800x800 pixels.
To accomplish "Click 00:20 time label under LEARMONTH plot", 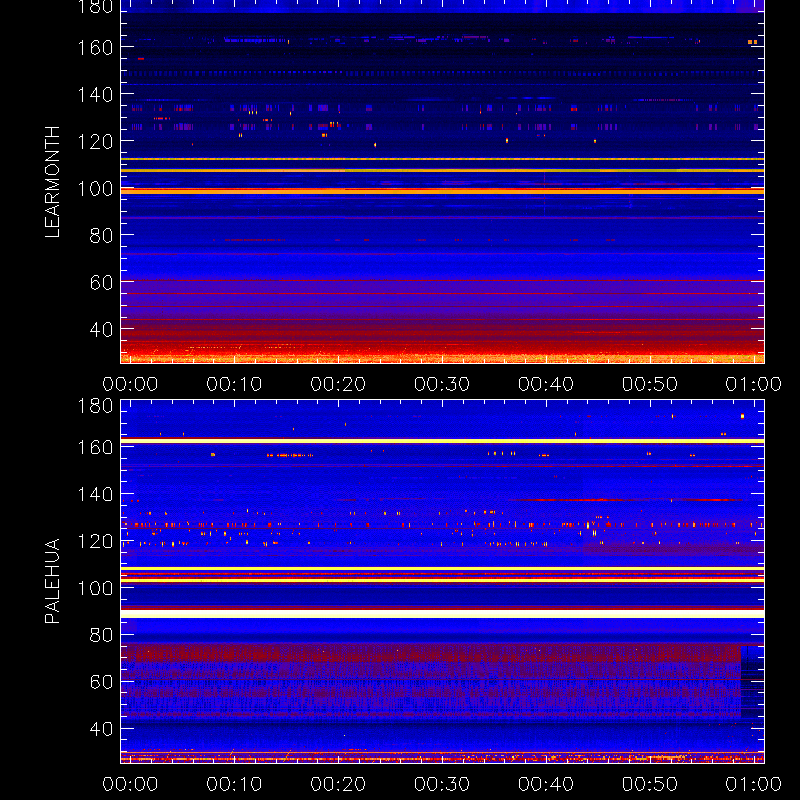I will pyautogui.click(x=338, y=384).
